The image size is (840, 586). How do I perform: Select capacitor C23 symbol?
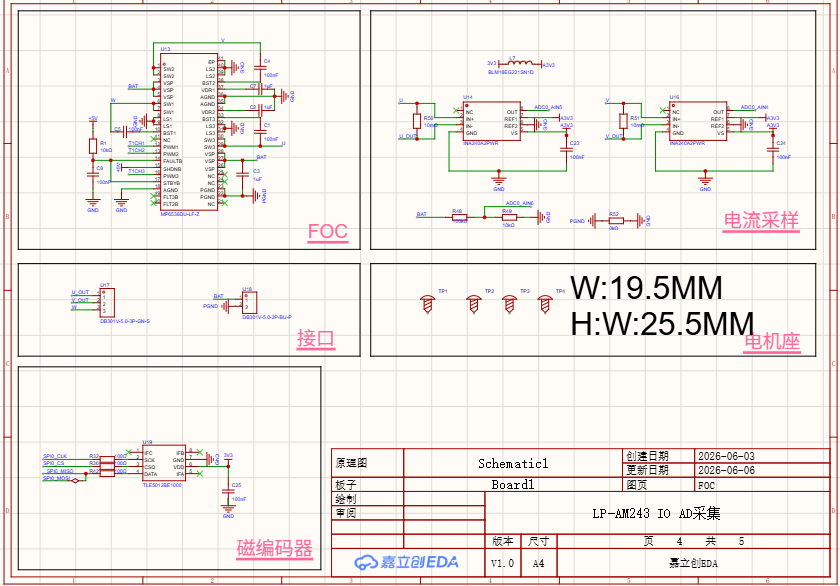[x=567, y=149]
